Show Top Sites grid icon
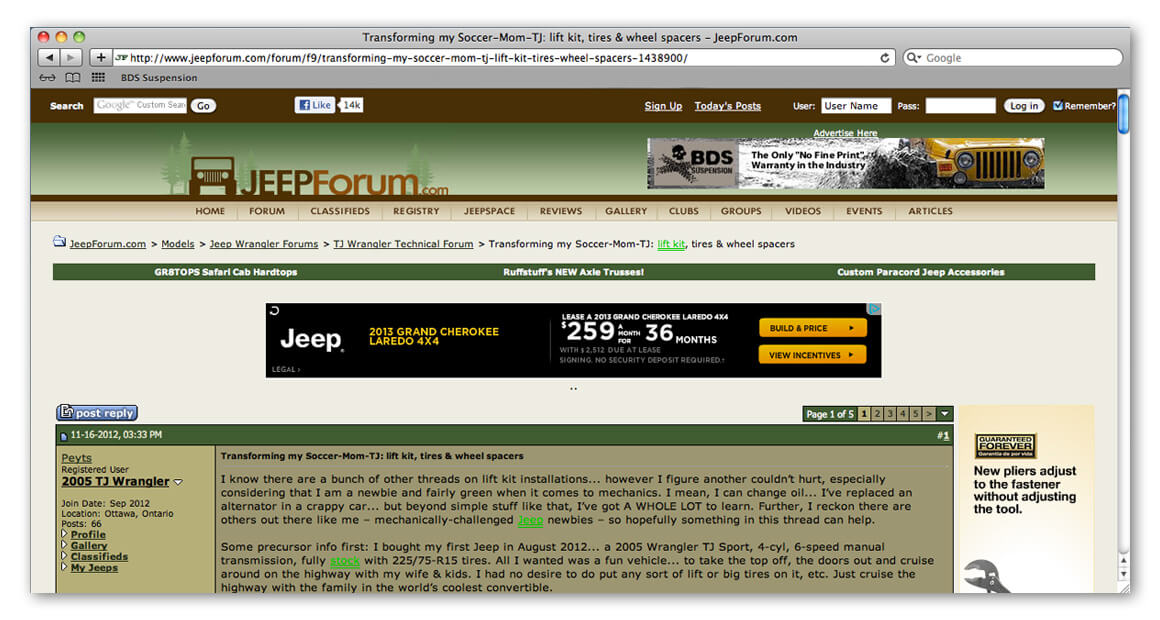The image size is (1160, 620). tap(98, 78)
